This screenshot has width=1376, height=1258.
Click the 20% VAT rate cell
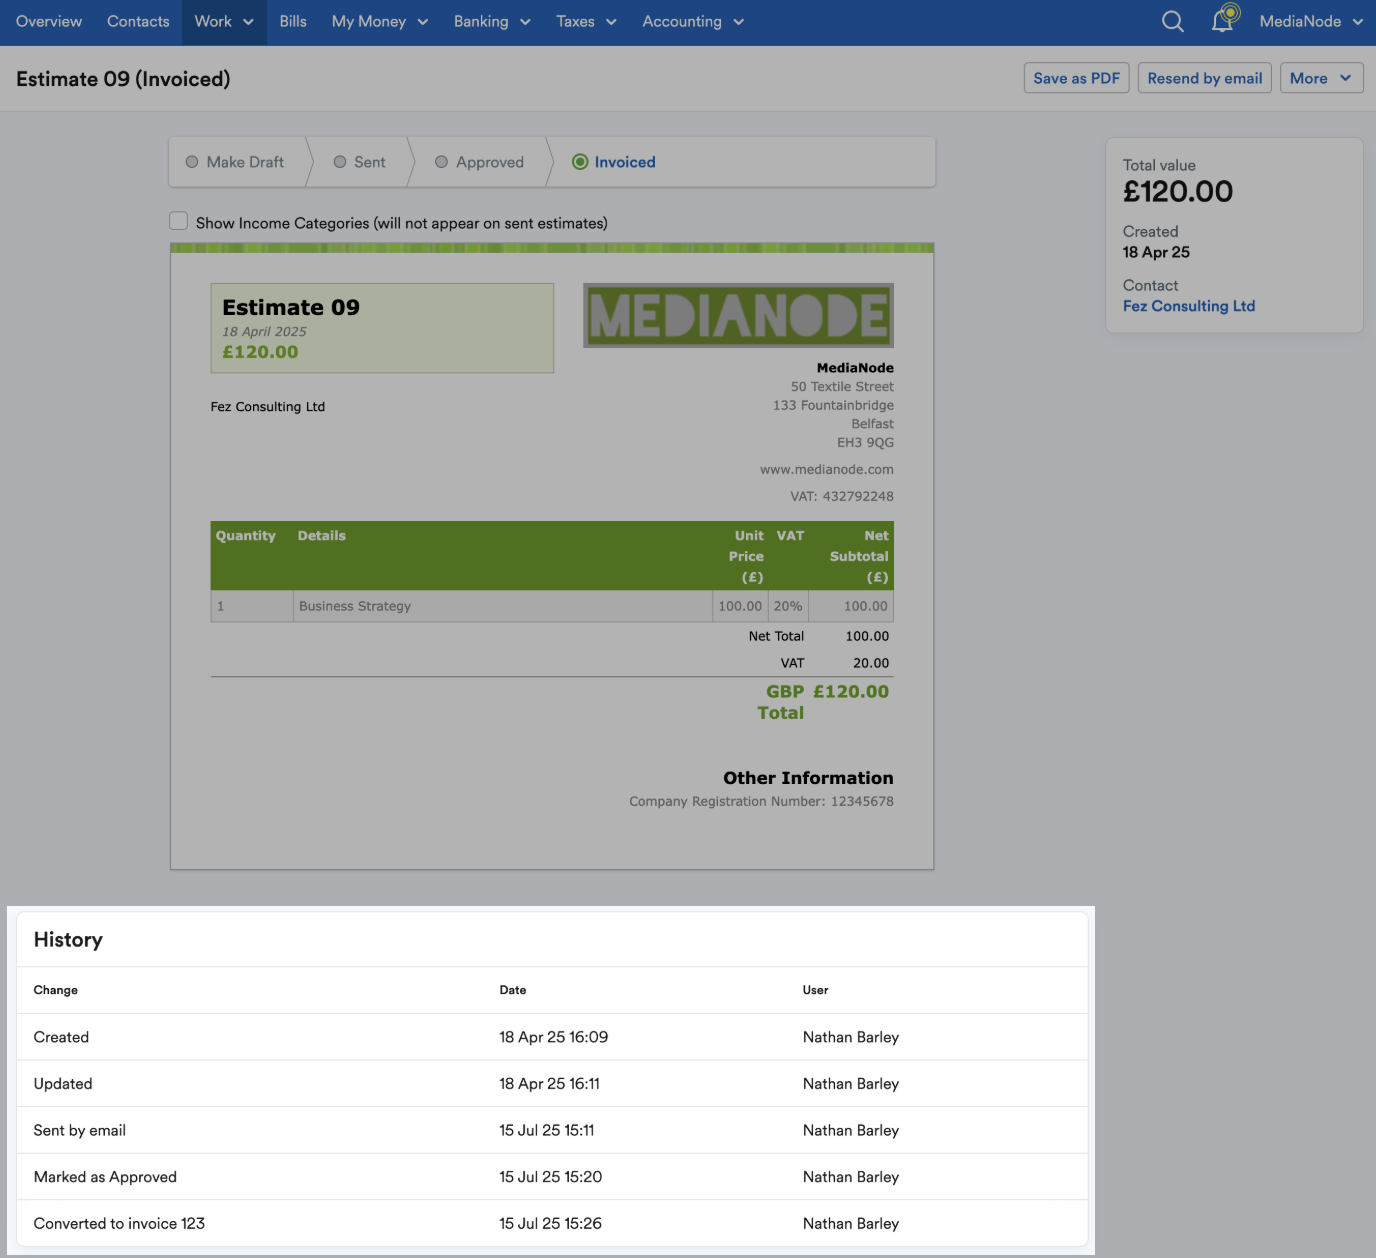point(788,606)
